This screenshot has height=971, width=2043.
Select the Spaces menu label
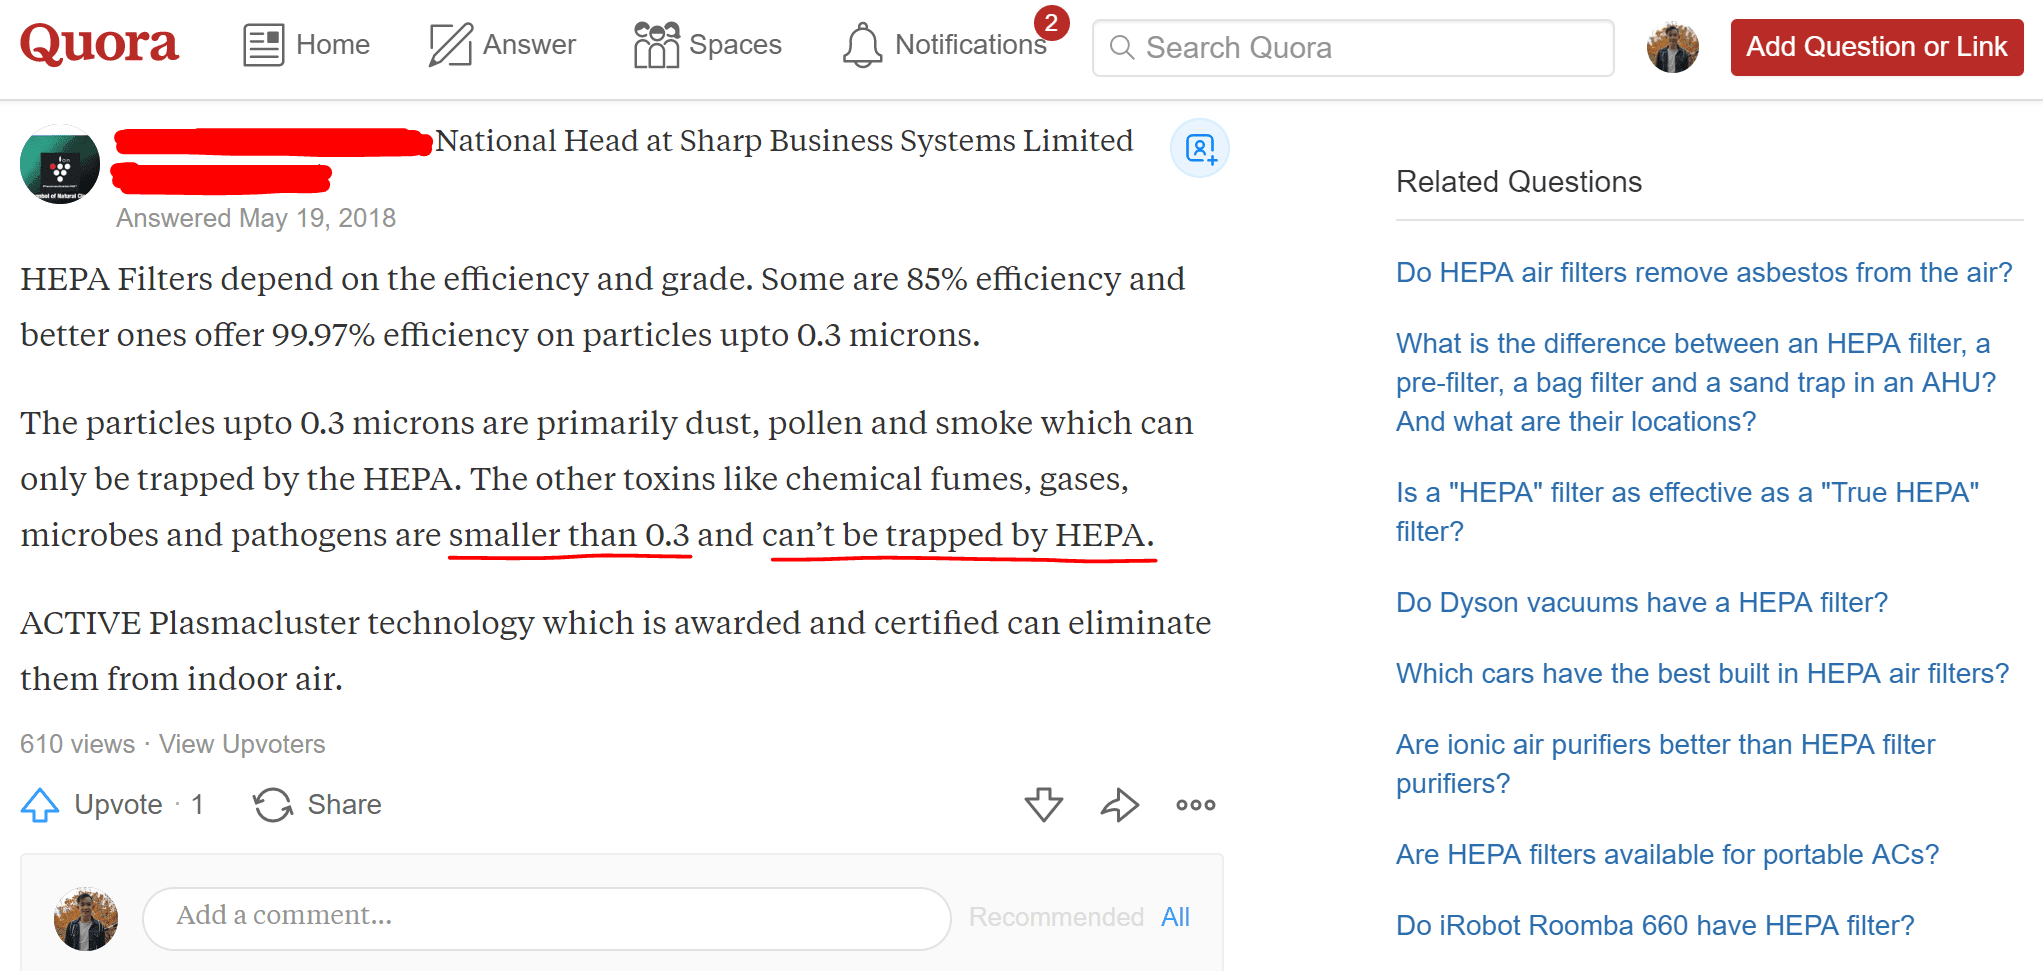coord(735,45)
